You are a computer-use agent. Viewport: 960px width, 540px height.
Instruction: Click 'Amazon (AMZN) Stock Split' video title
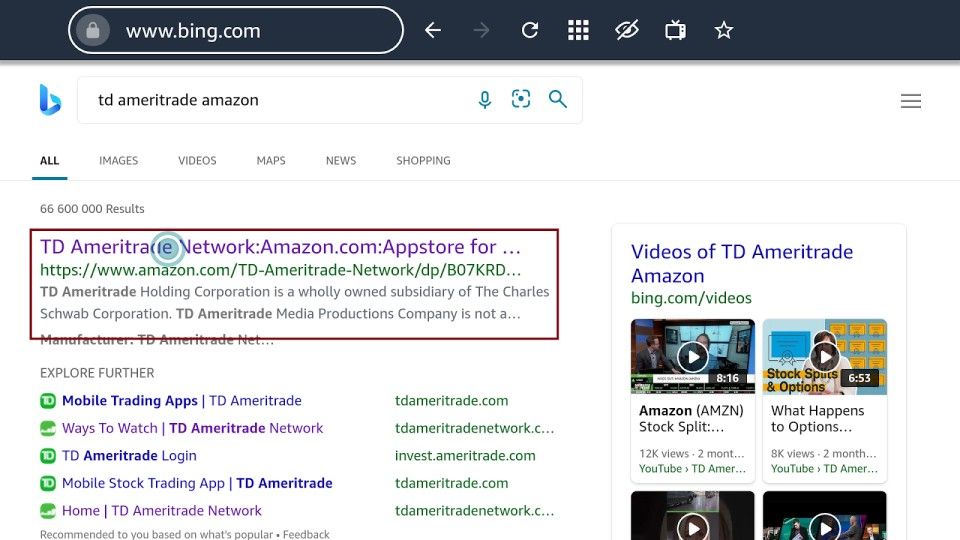tap(691, 418)
